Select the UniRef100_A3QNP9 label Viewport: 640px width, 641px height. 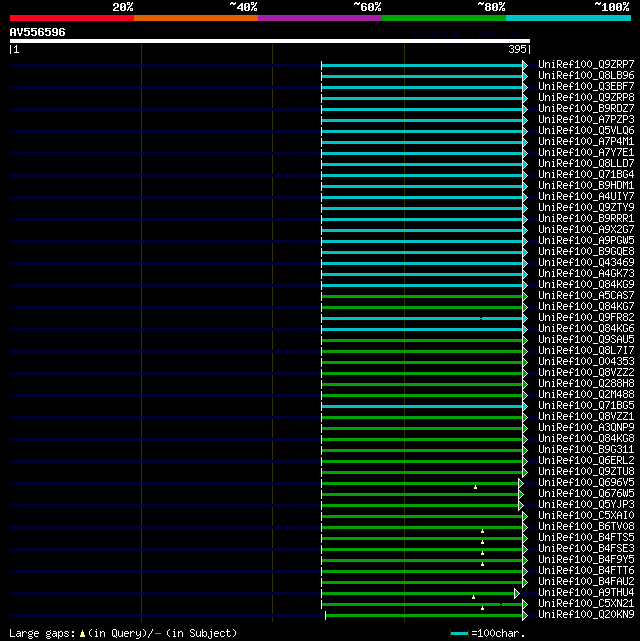[x=586, y=428]
